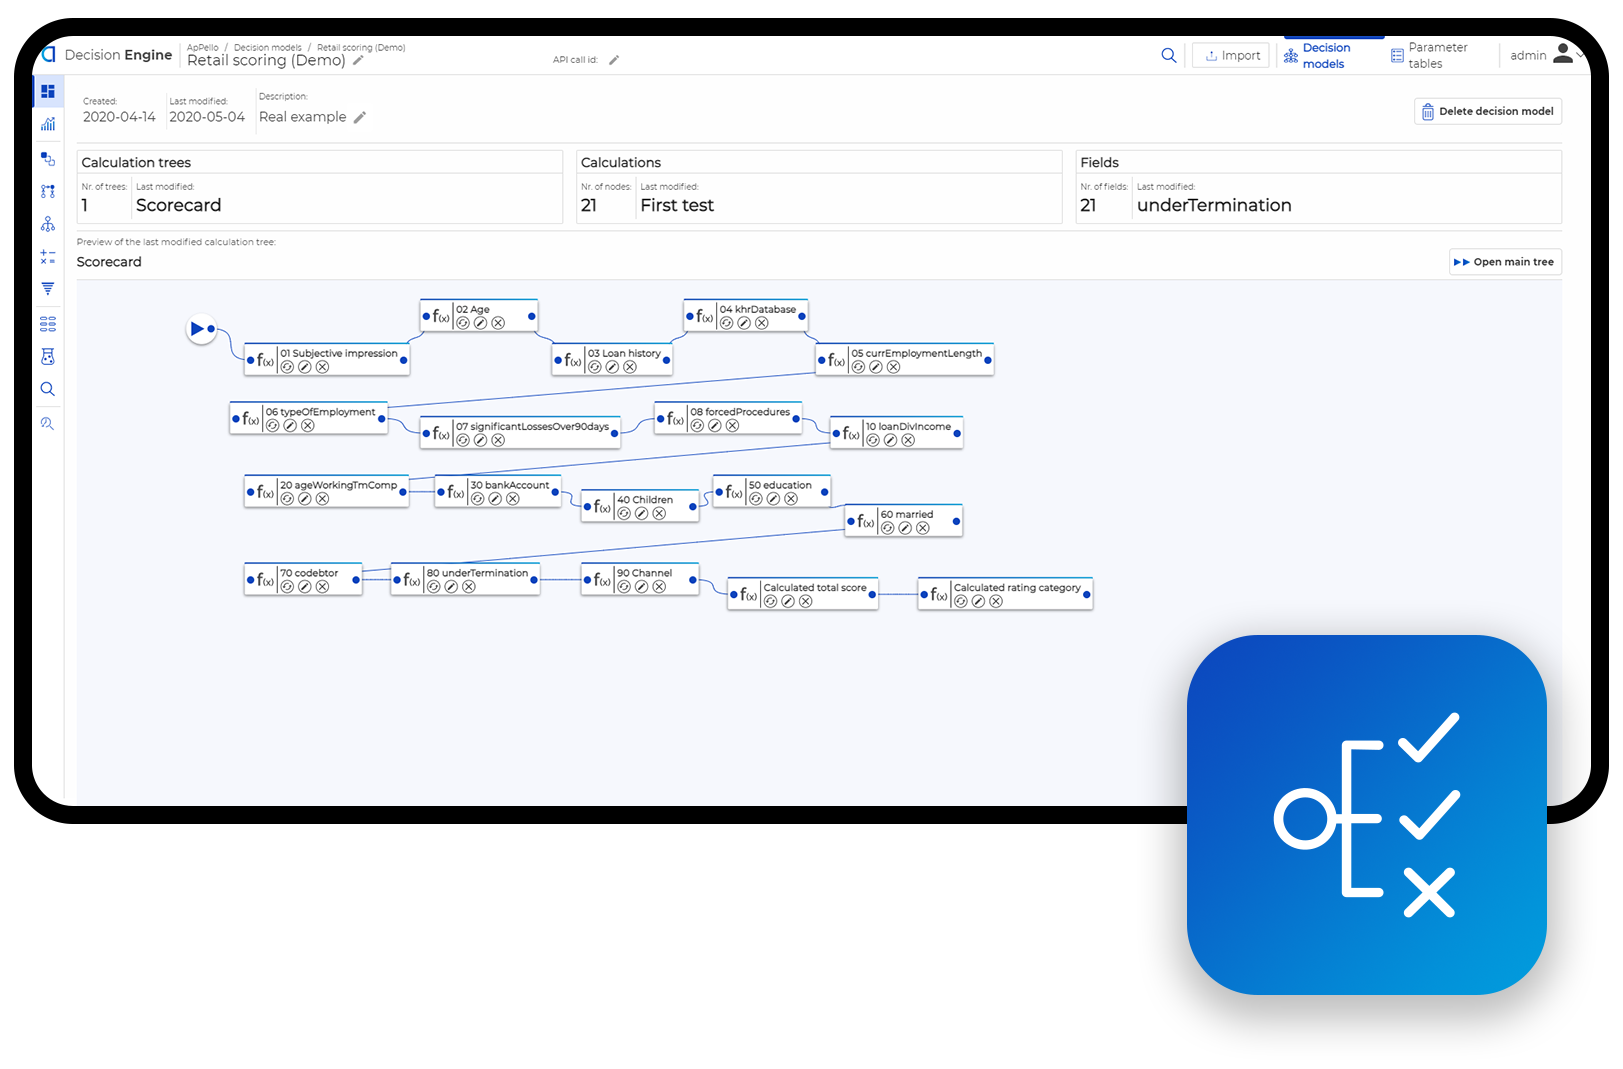Edit the Retail scoring (Demo) title pencil
This screenshot has height=1069, width=1623.
[359, 61]
